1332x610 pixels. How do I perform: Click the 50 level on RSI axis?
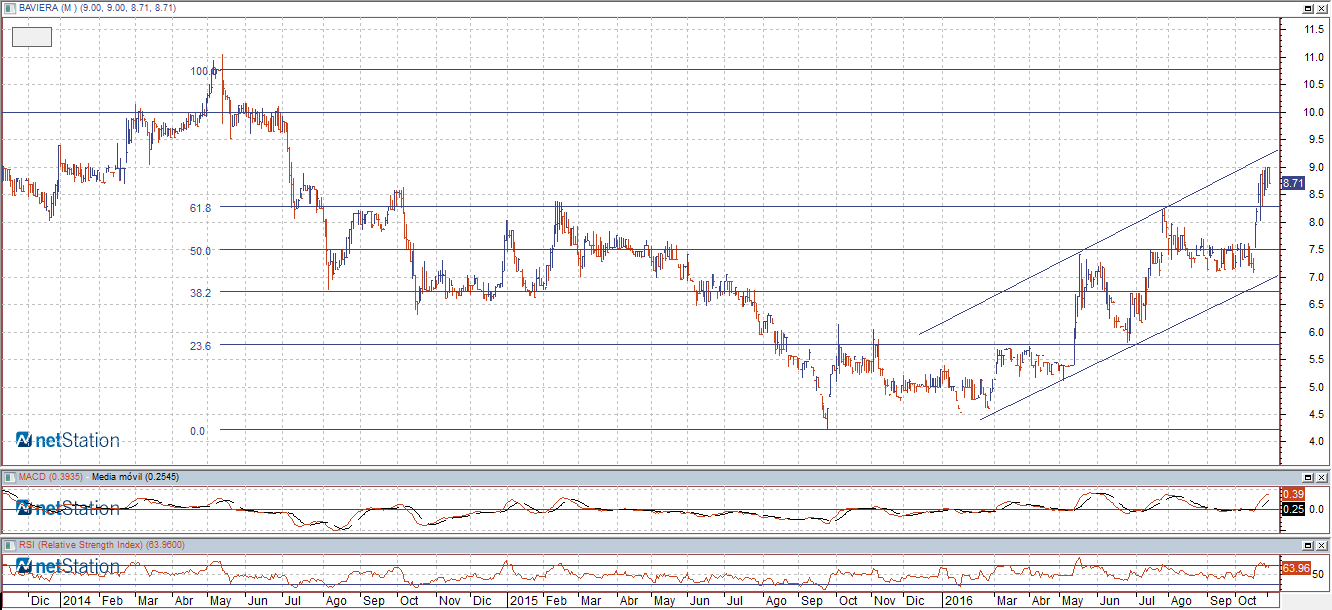[x=1318, y=574]
